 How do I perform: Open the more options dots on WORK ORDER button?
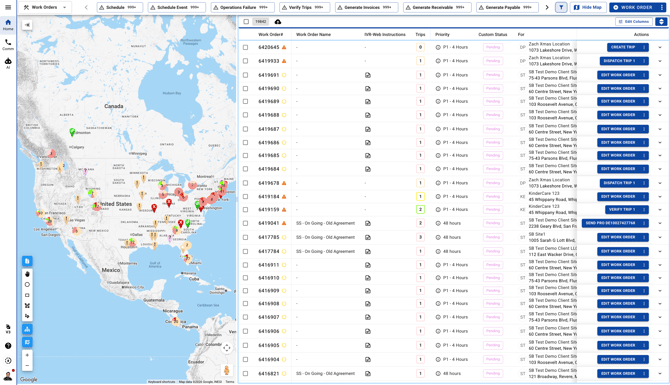click(x=661, y=7)
